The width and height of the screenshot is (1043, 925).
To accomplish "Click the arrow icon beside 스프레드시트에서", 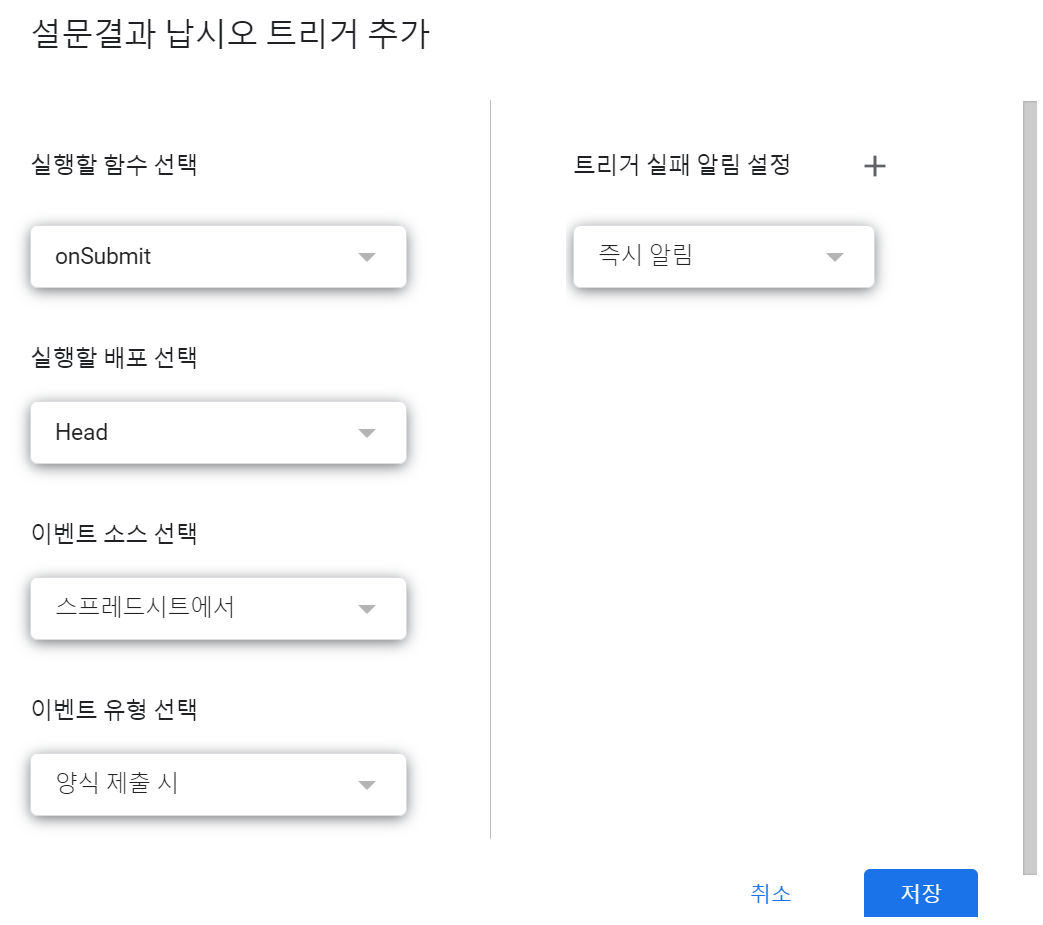I will pos(368,608).
